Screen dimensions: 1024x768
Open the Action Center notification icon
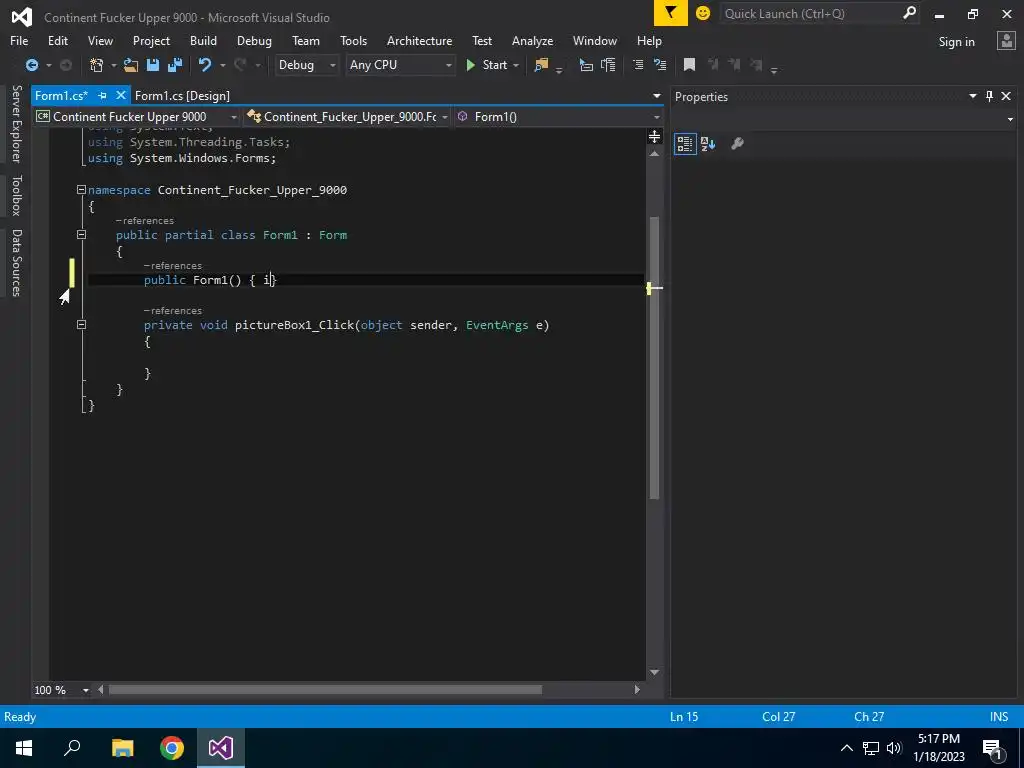(992, 748)
